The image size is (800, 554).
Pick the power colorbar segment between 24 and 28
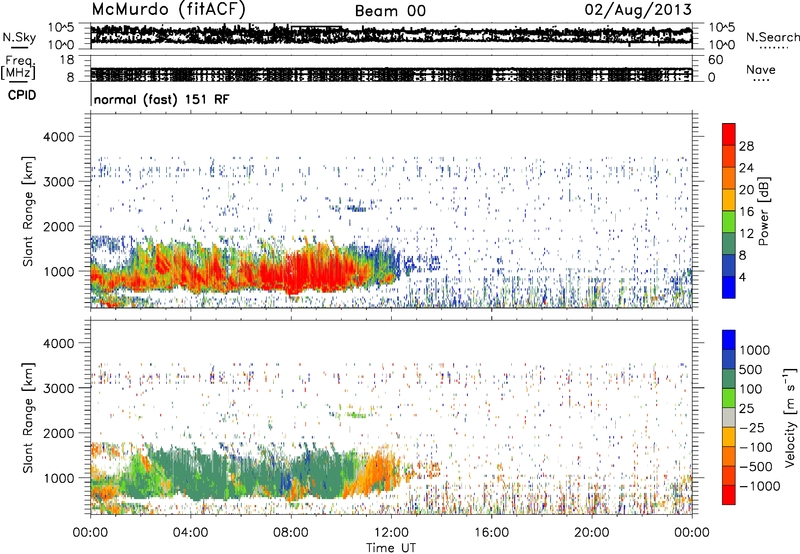tap(729, 156)
